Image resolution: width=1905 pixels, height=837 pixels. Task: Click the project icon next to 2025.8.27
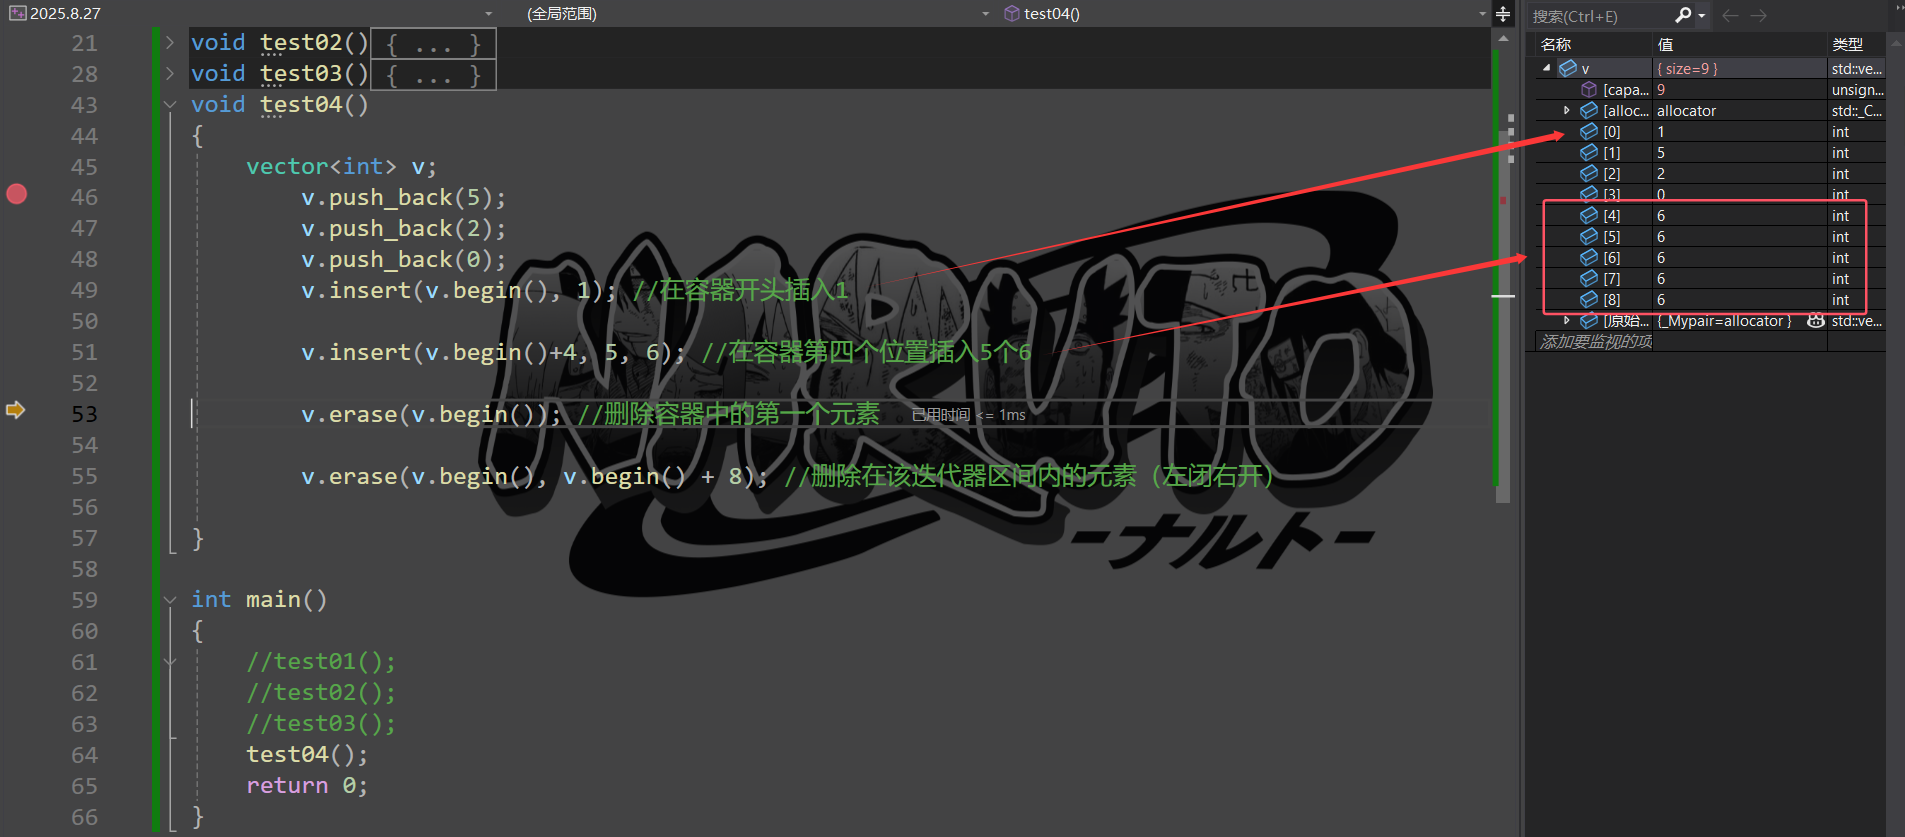(17, 13)
